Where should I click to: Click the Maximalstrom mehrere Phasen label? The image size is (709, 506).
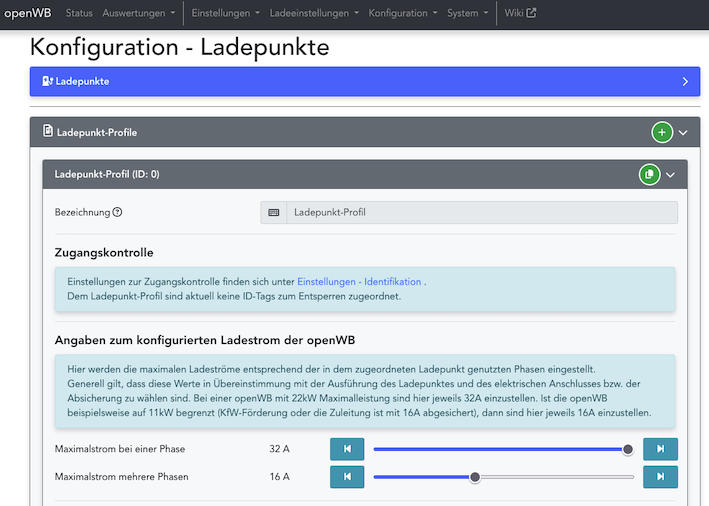[121, 477]
